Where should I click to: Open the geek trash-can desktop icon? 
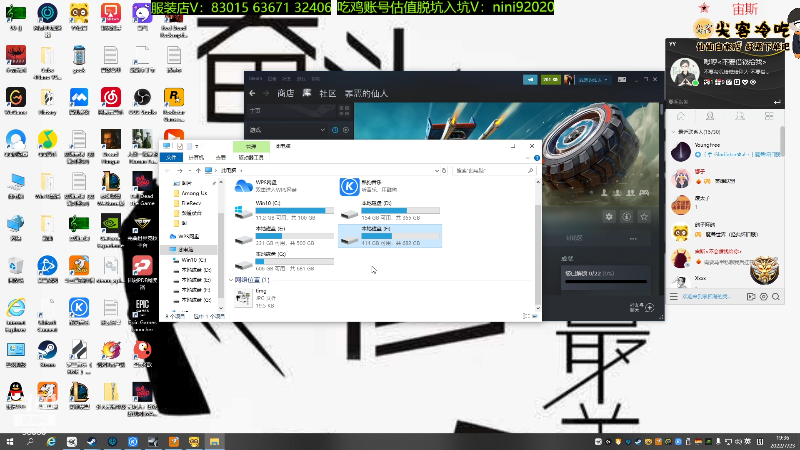(x=79, y=59)
